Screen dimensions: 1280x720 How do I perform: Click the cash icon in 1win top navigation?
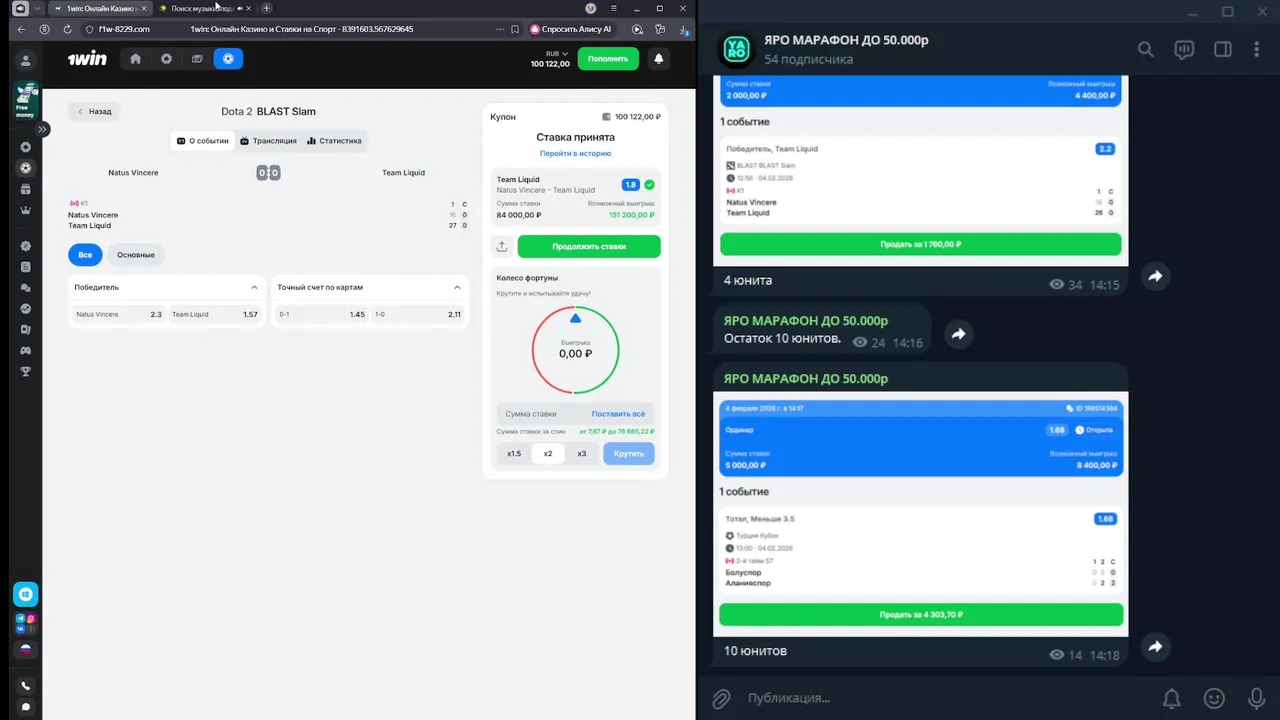click(x=197, y=59)
